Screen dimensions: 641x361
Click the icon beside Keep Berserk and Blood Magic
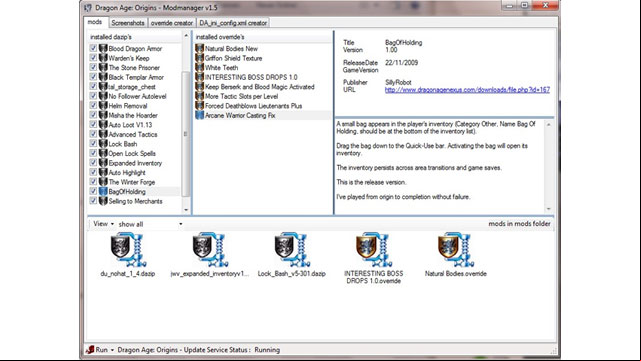[x=199, y=87]
